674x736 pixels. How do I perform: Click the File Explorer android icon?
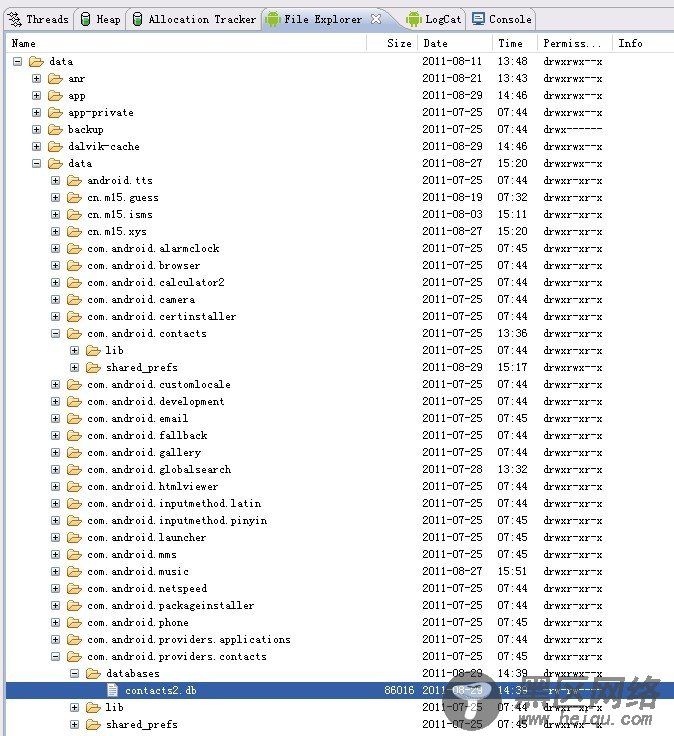coord(273,19)
